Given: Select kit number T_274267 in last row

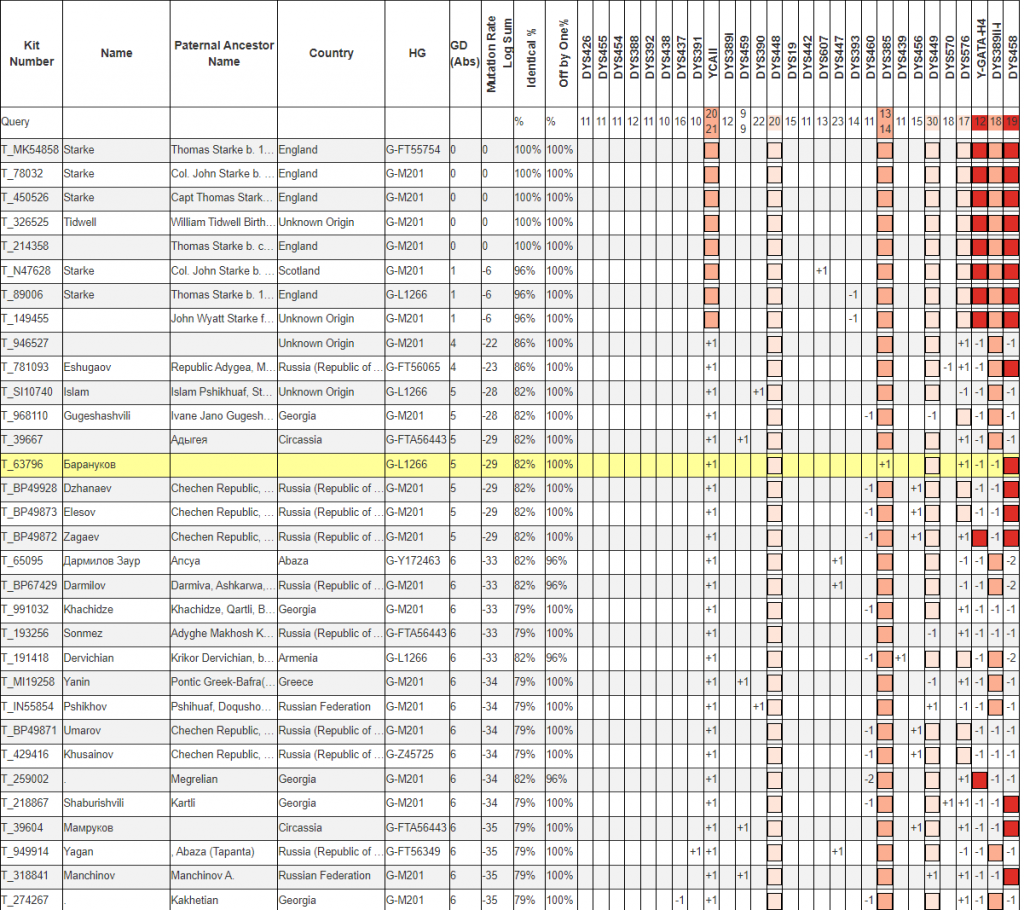Looking at the screenshot, I should 27,900.
